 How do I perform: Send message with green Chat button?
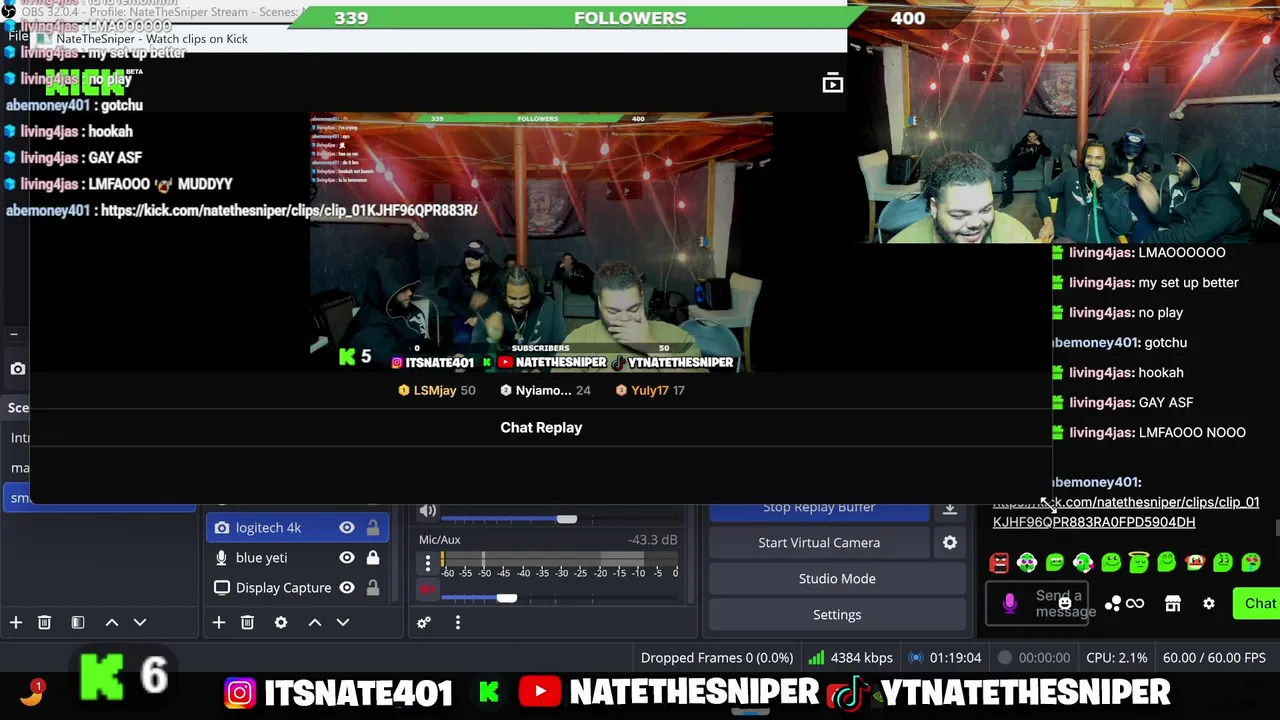tap(1259, 603)
